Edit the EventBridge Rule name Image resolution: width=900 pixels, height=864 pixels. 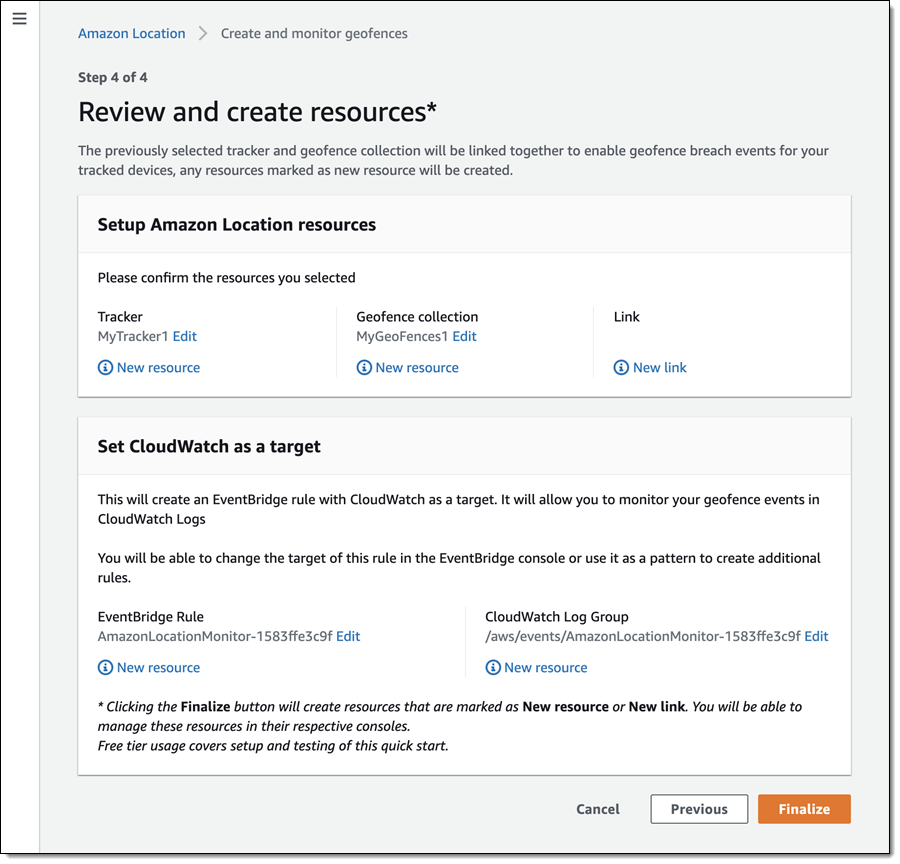[x=348, y=636]
